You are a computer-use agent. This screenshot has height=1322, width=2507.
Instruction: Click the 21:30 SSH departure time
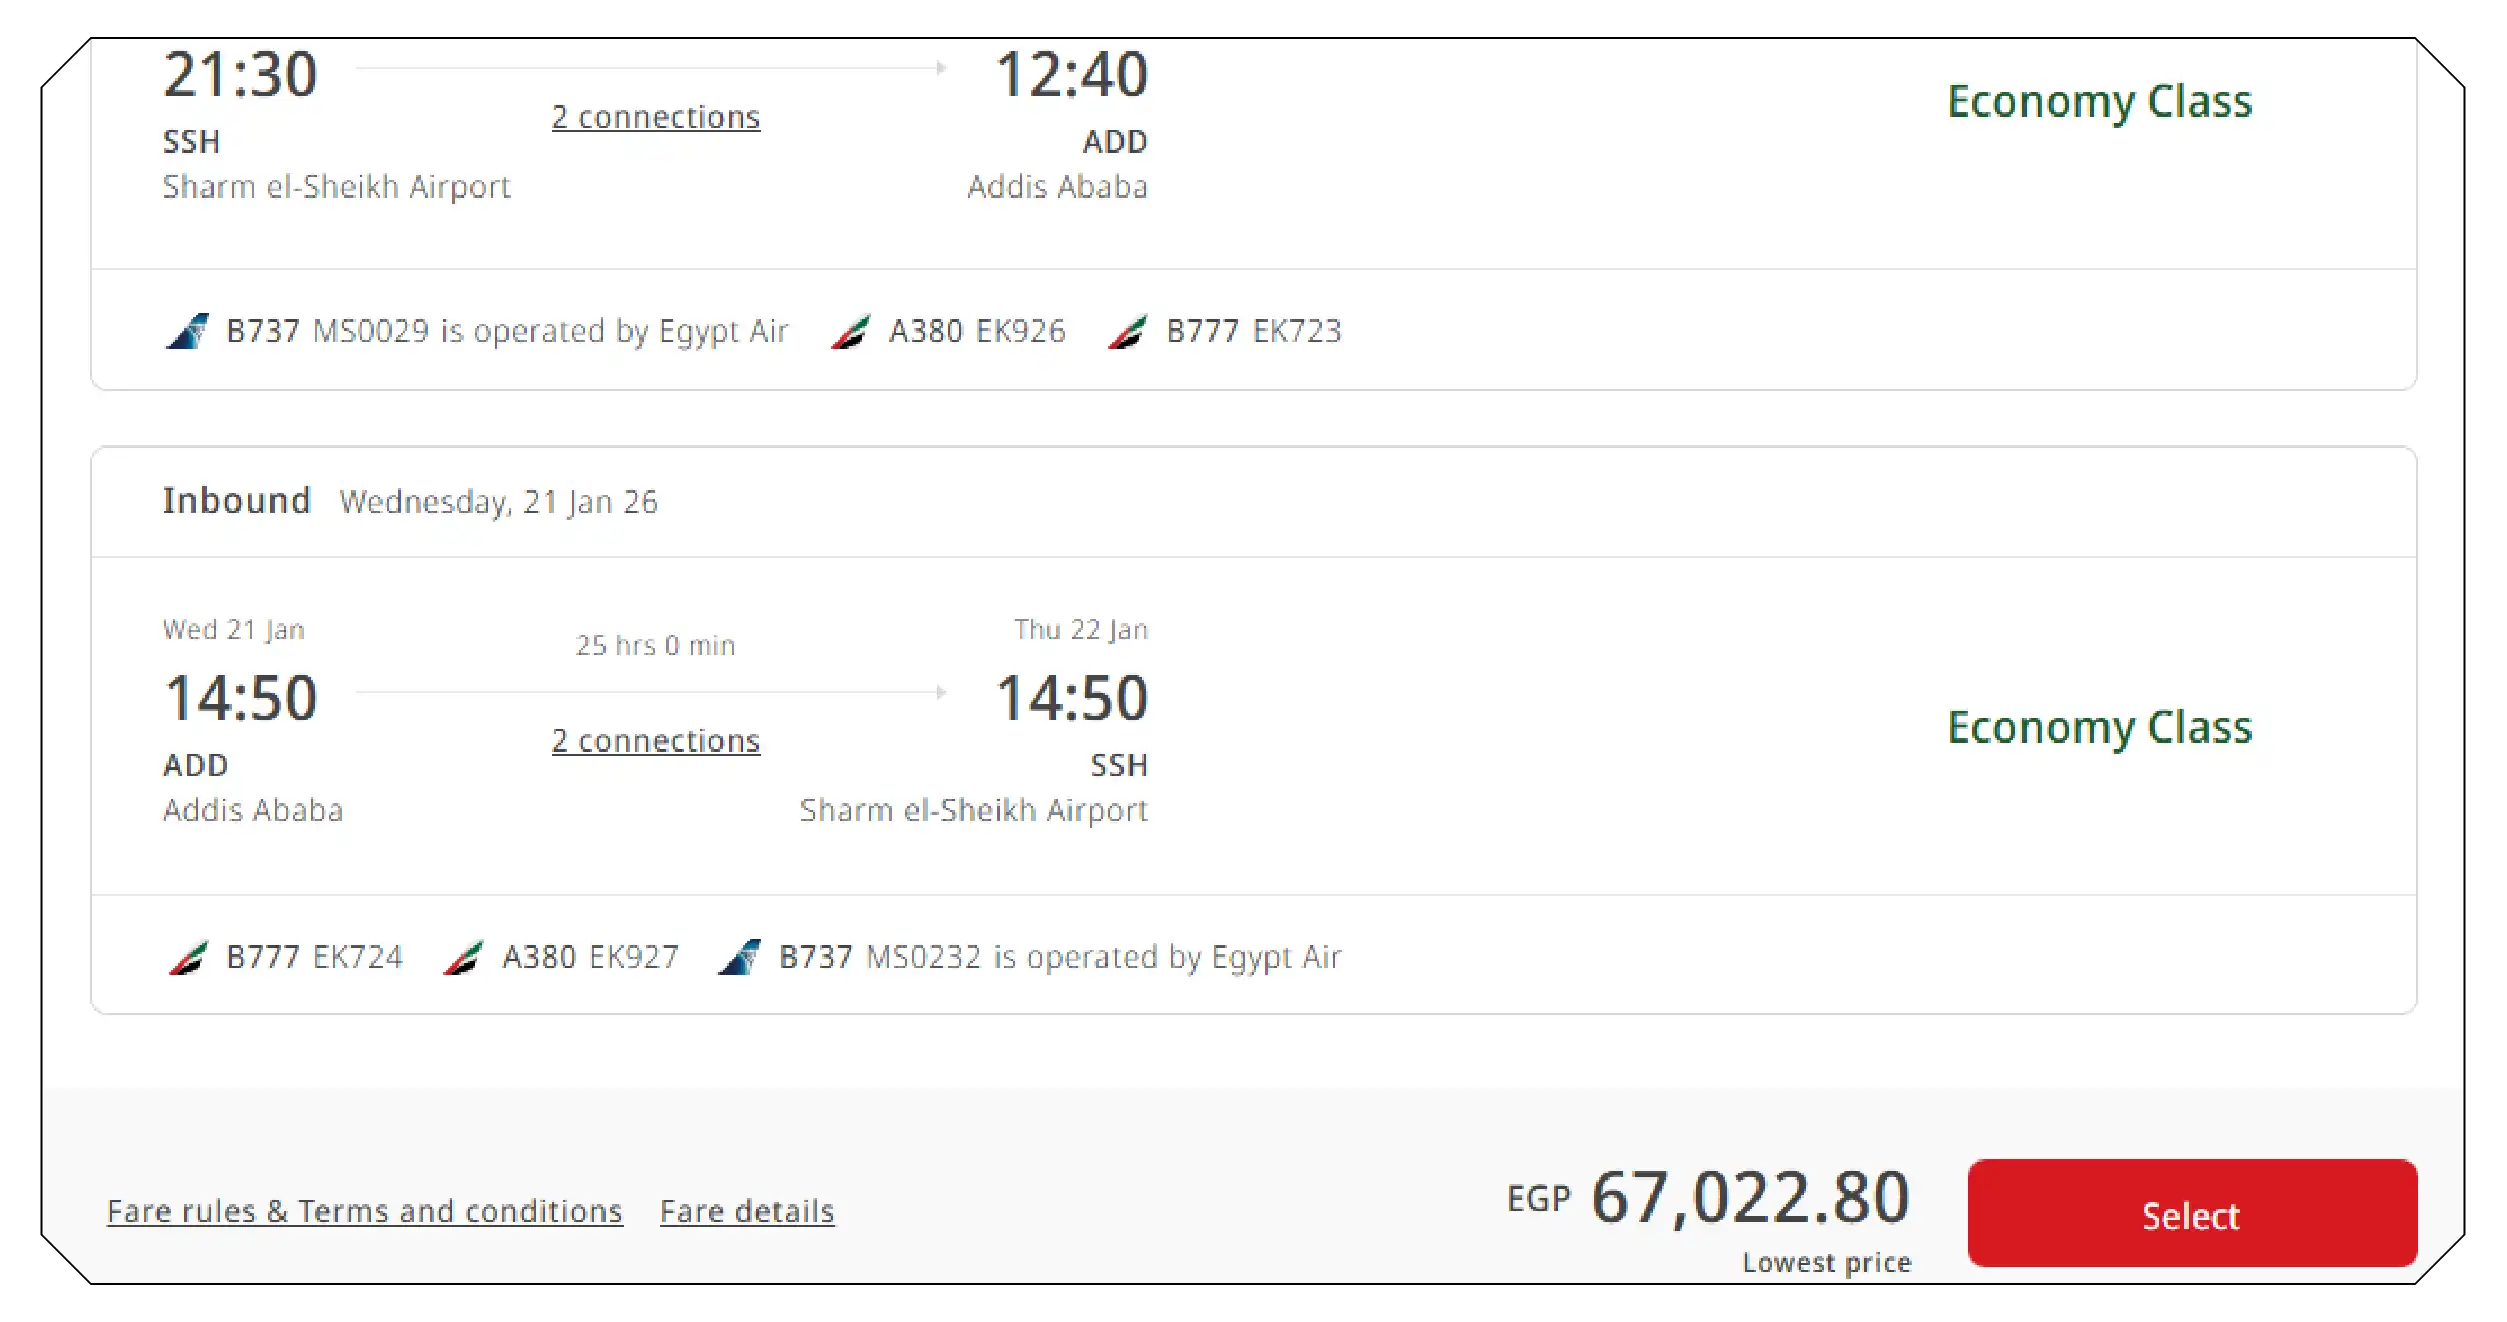coord(238,73)
